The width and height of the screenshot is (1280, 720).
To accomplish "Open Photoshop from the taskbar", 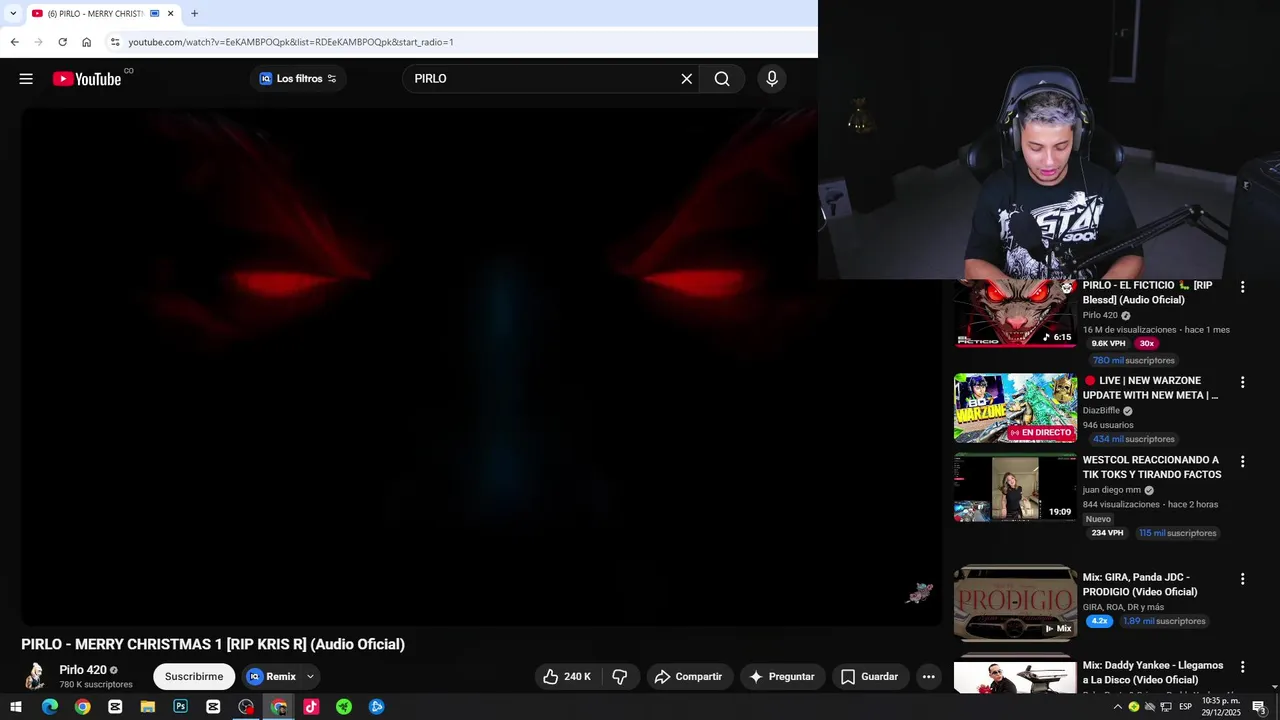I will pyautogui.click(x=180, y=707).
